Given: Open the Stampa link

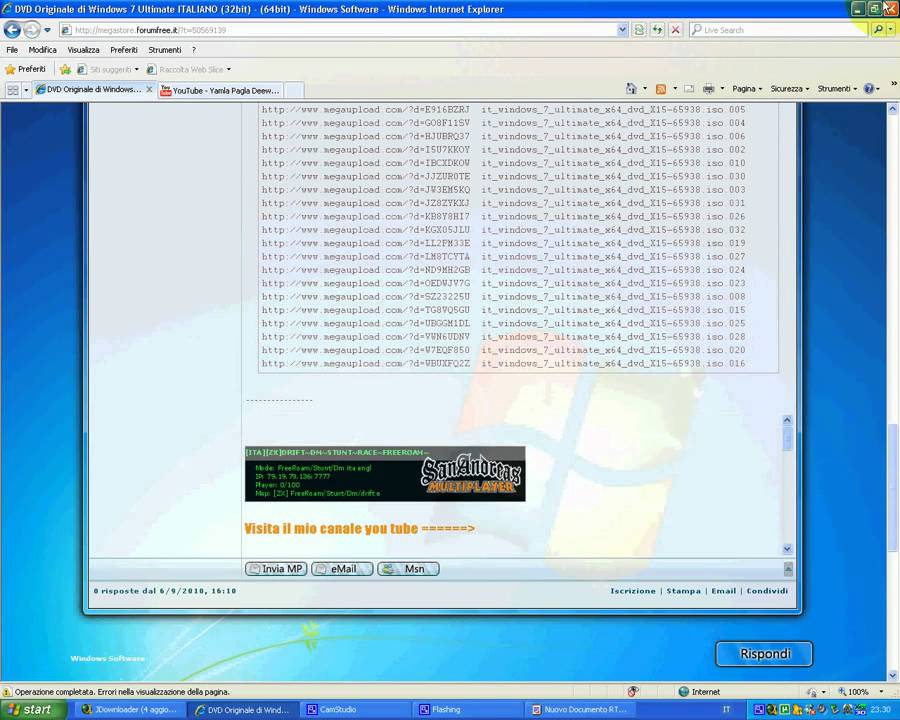Looking at the screenshot, I should [684, 591].
